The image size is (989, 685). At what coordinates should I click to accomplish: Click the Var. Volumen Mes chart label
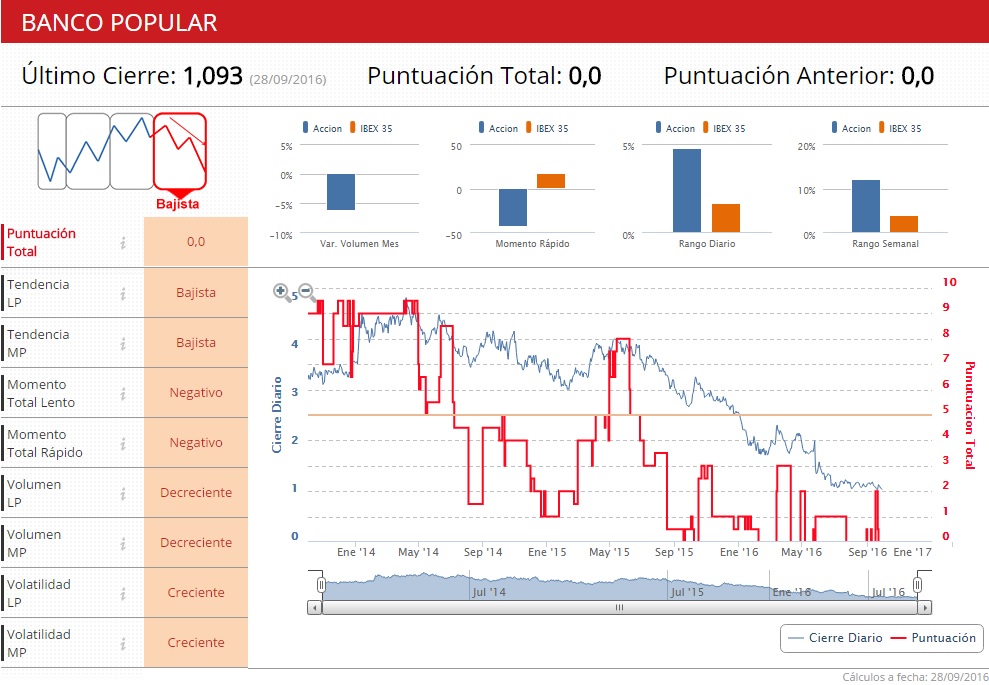click(359, 243)
